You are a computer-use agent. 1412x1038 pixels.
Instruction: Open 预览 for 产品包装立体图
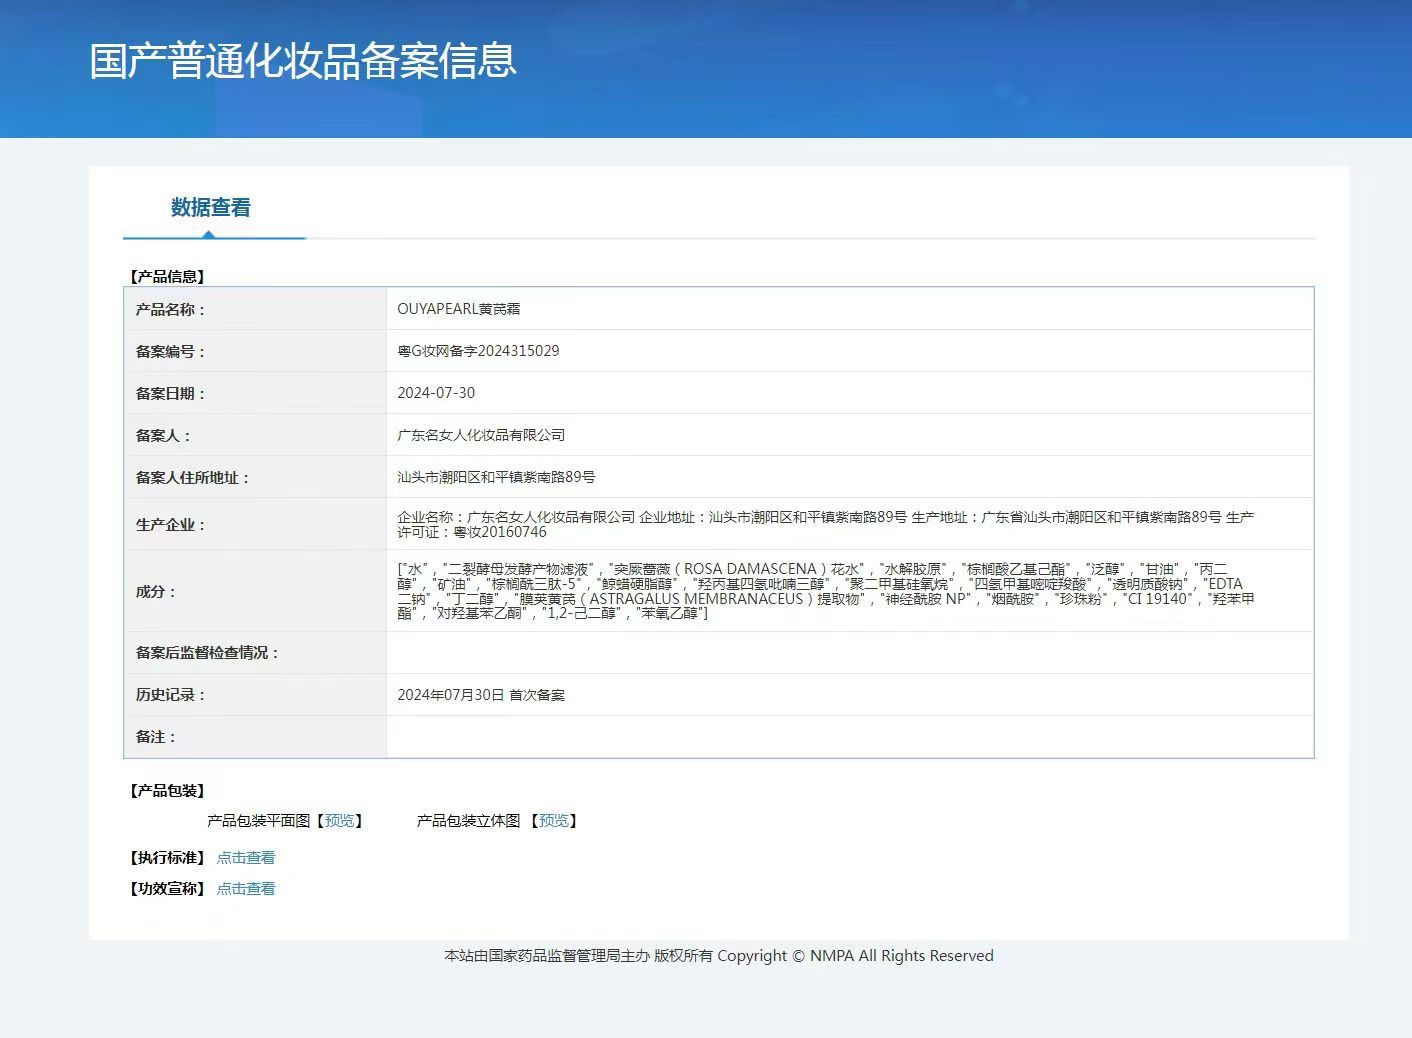(553, 821)
